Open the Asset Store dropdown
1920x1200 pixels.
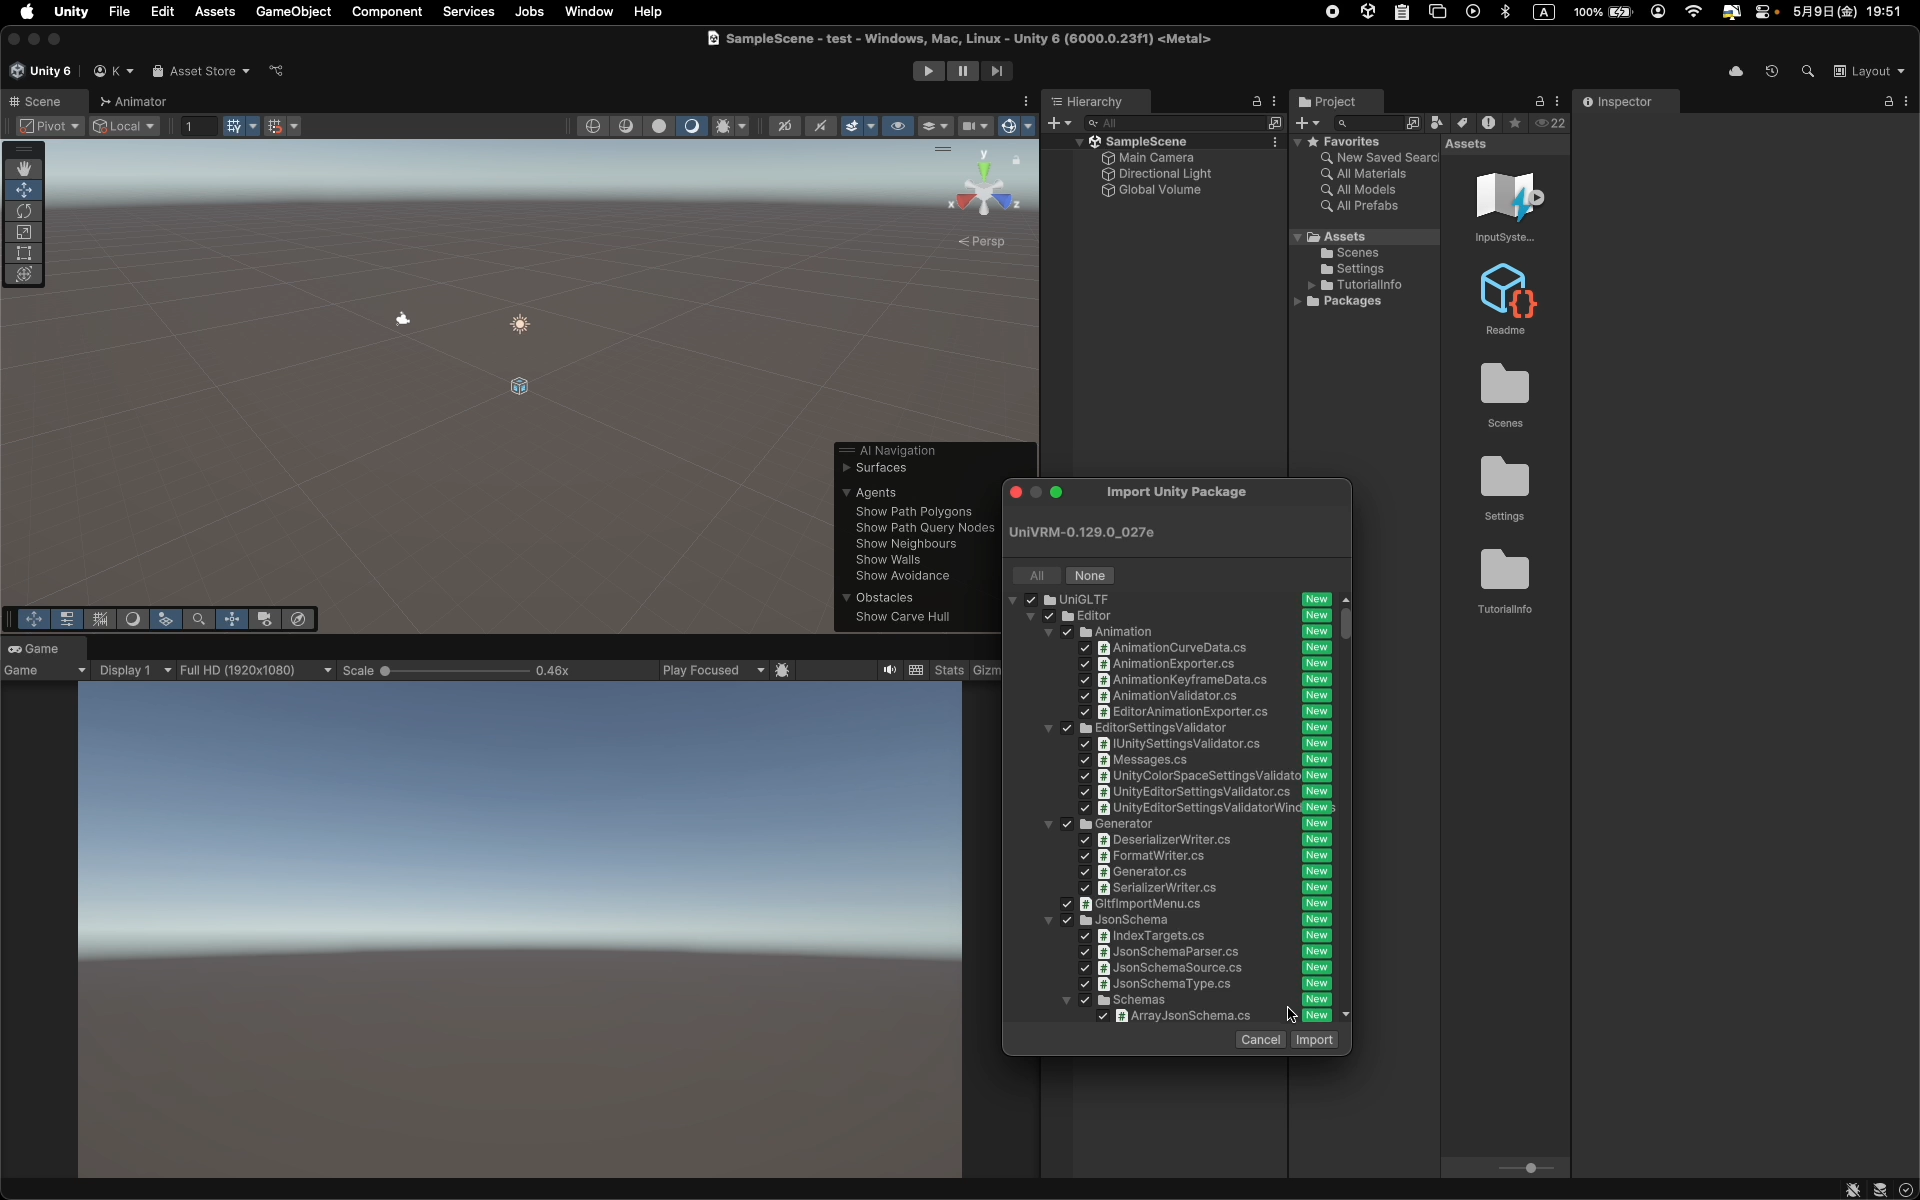pyautogui.click(x=200, y=71)
